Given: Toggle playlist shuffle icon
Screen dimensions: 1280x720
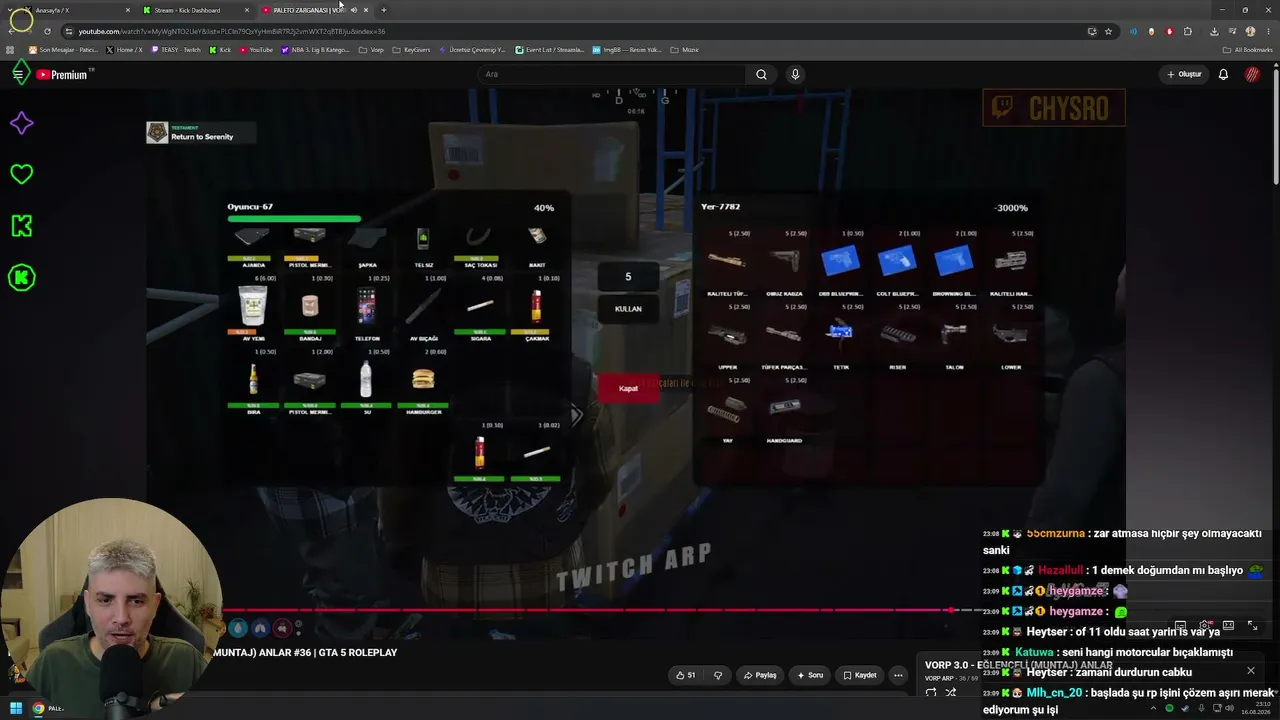Looking at the screenshot, I should pos(951,692).
